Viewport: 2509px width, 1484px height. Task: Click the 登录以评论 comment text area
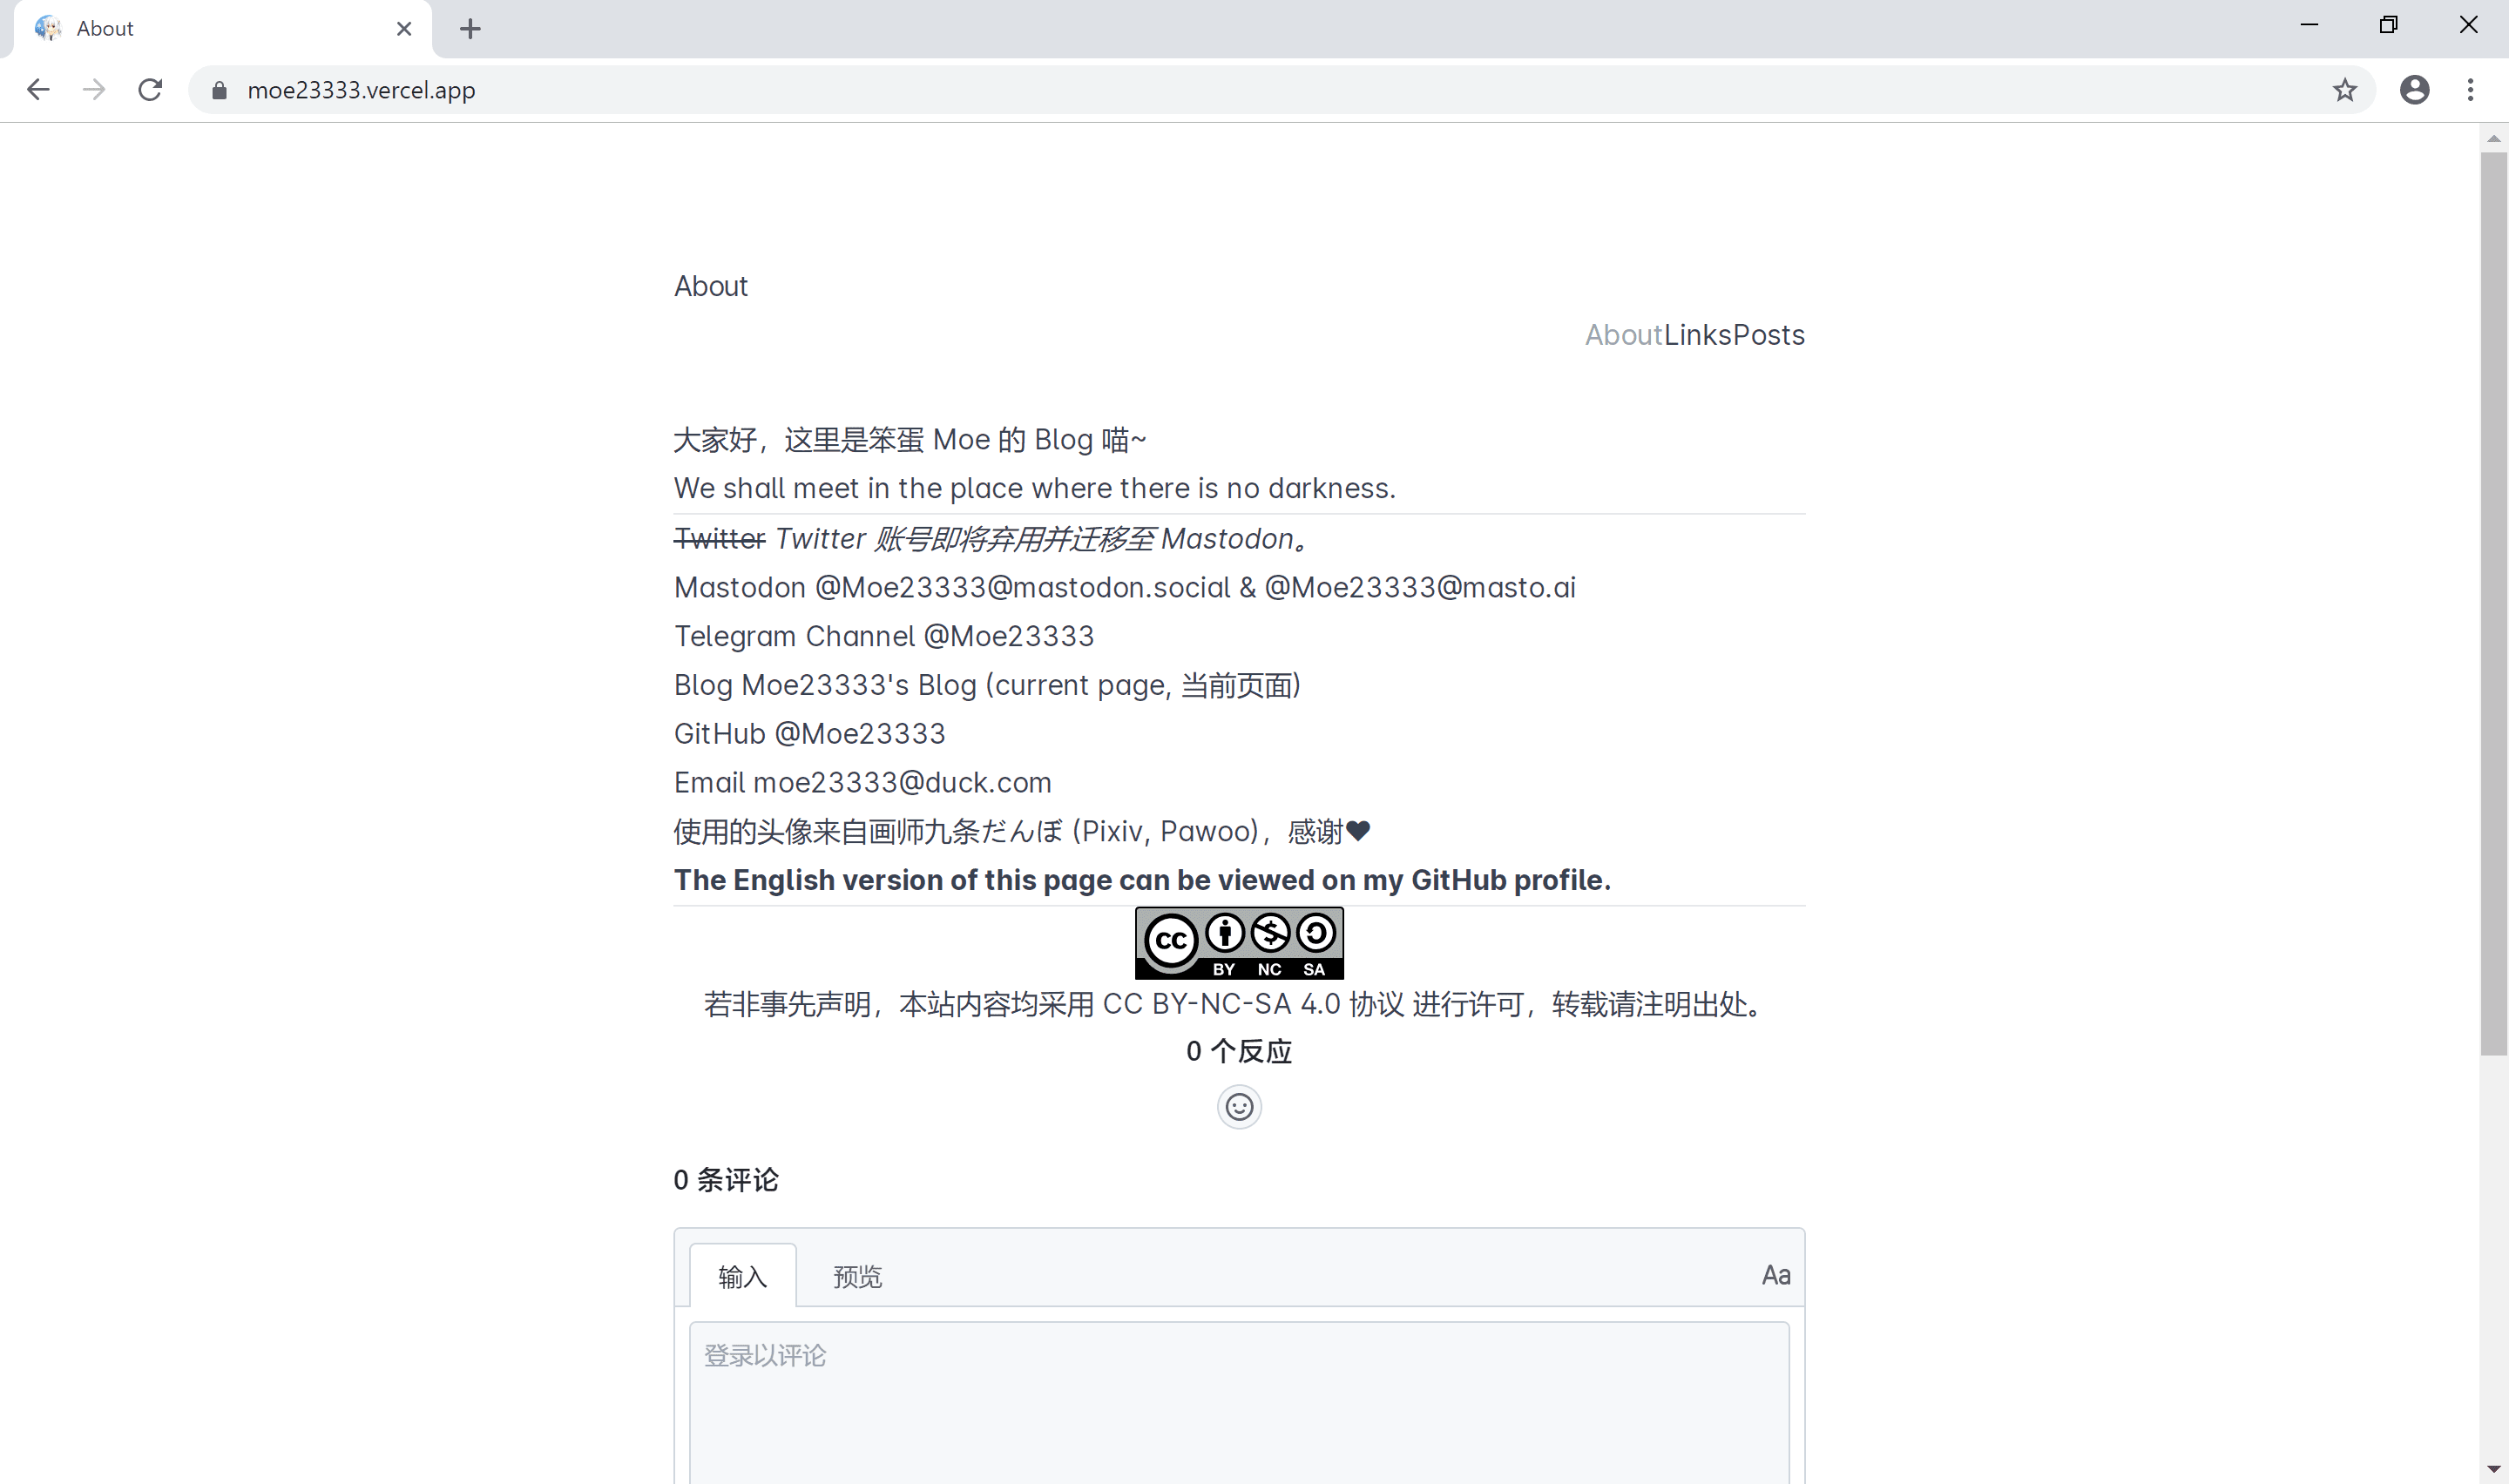click(x=1237, y=1400)
